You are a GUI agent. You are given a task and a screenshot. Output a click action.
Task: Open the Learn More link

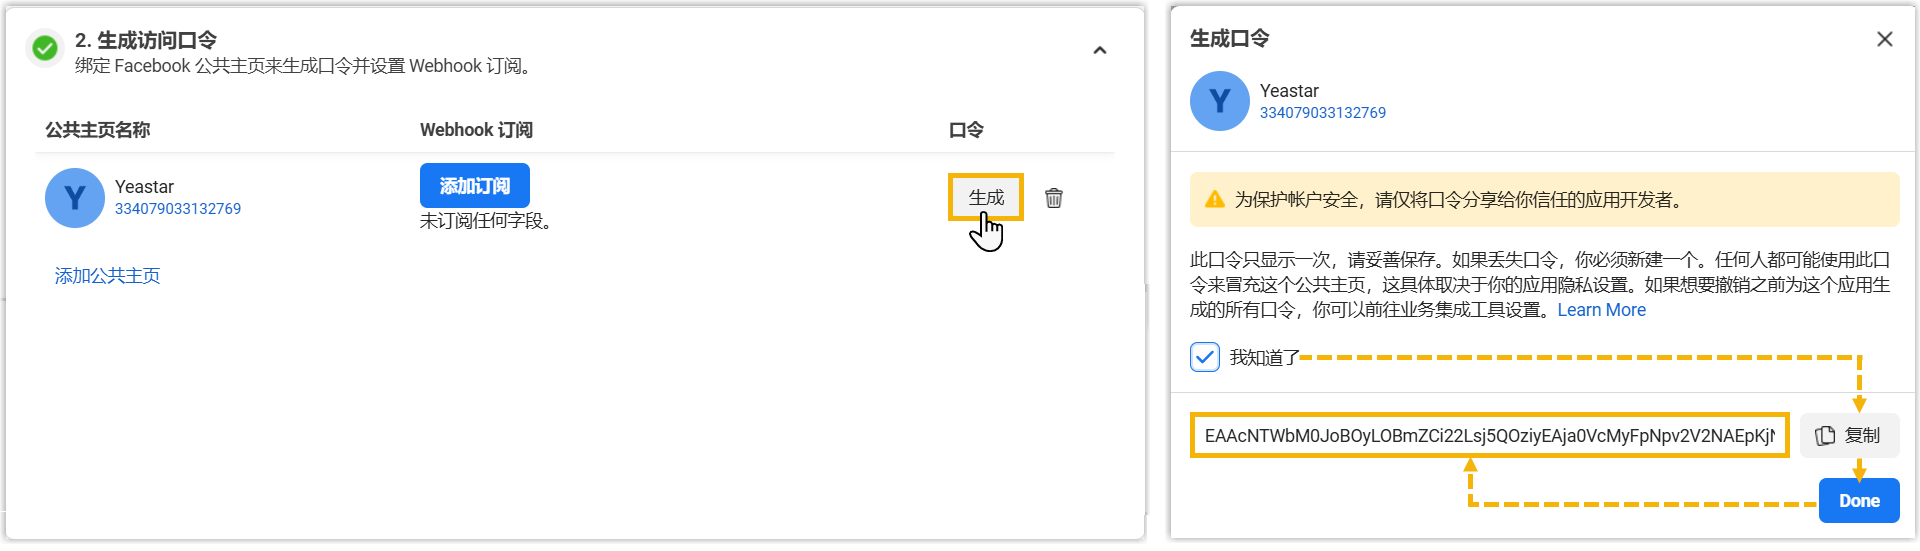1602,310
